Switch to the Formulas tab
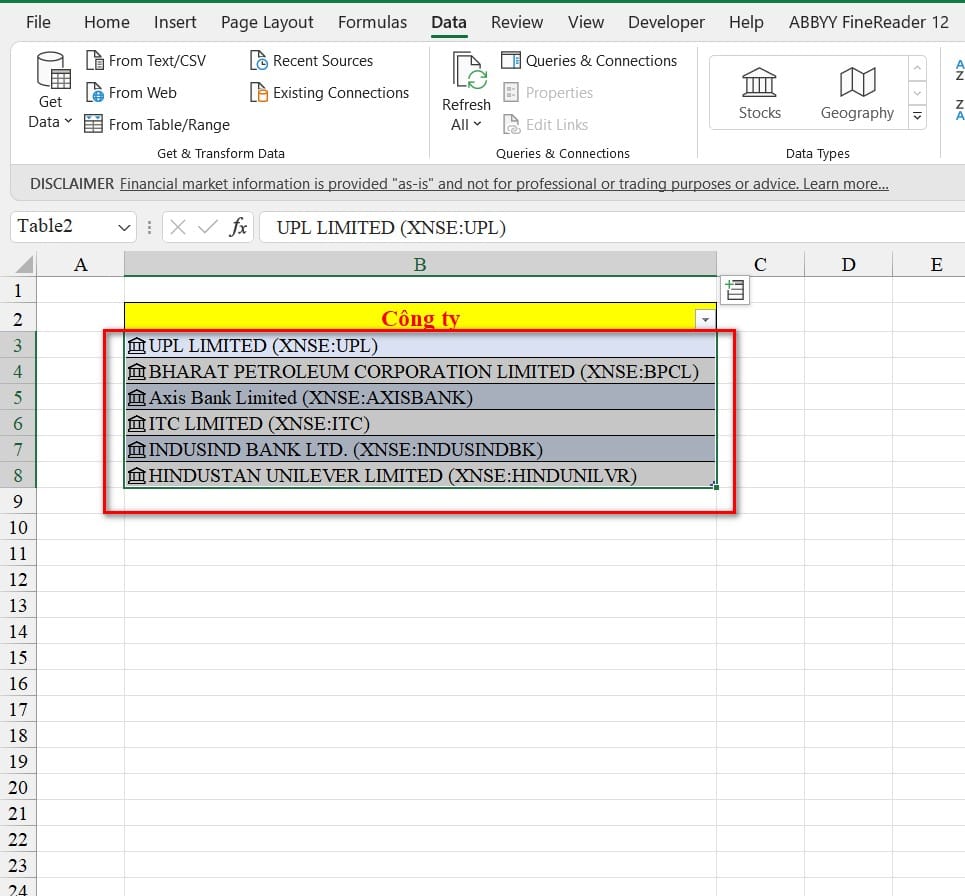 (372, 22)
